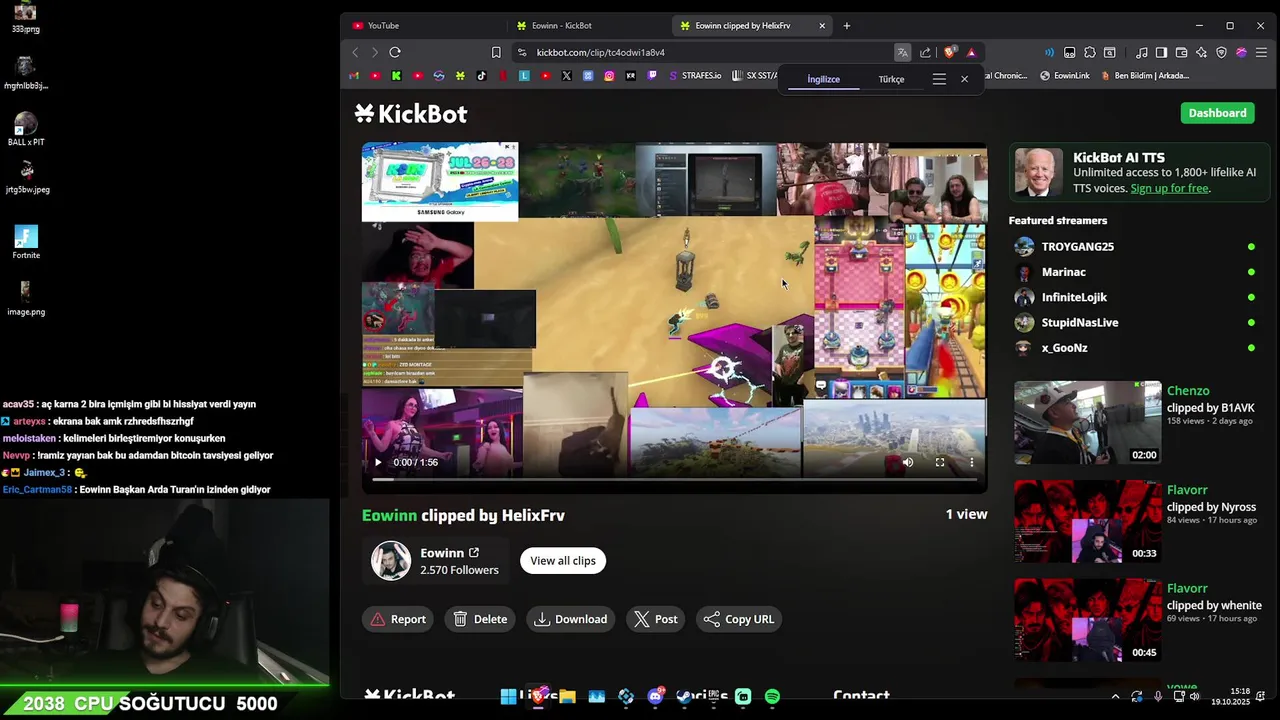Play the clip video

[377, 462]
